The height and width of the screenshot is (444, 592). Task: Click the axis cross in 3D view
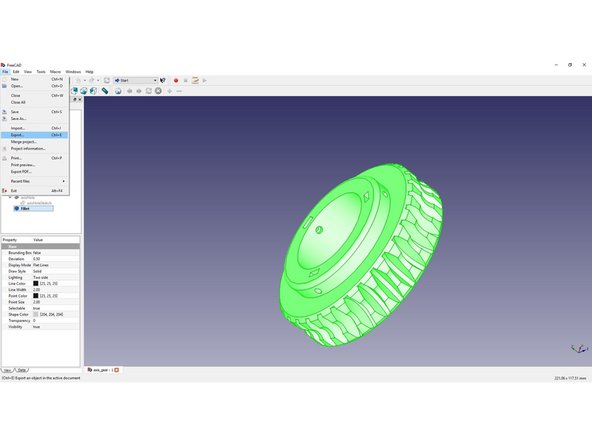579,348
